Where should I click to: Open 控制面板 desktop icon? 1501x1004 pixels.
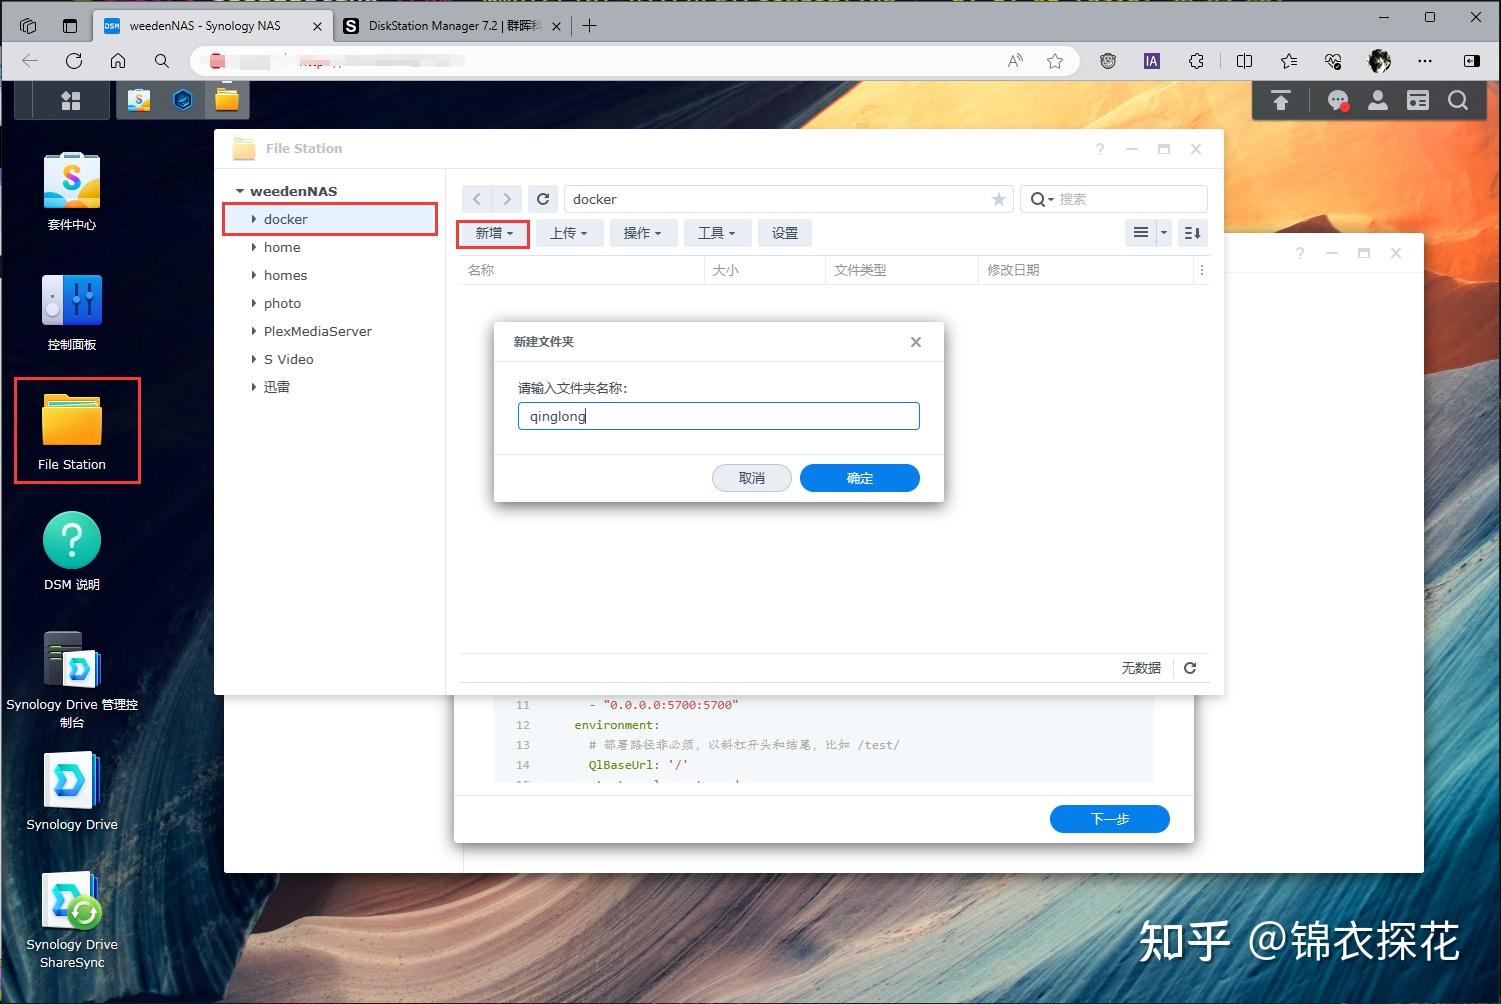coord(72,312)
